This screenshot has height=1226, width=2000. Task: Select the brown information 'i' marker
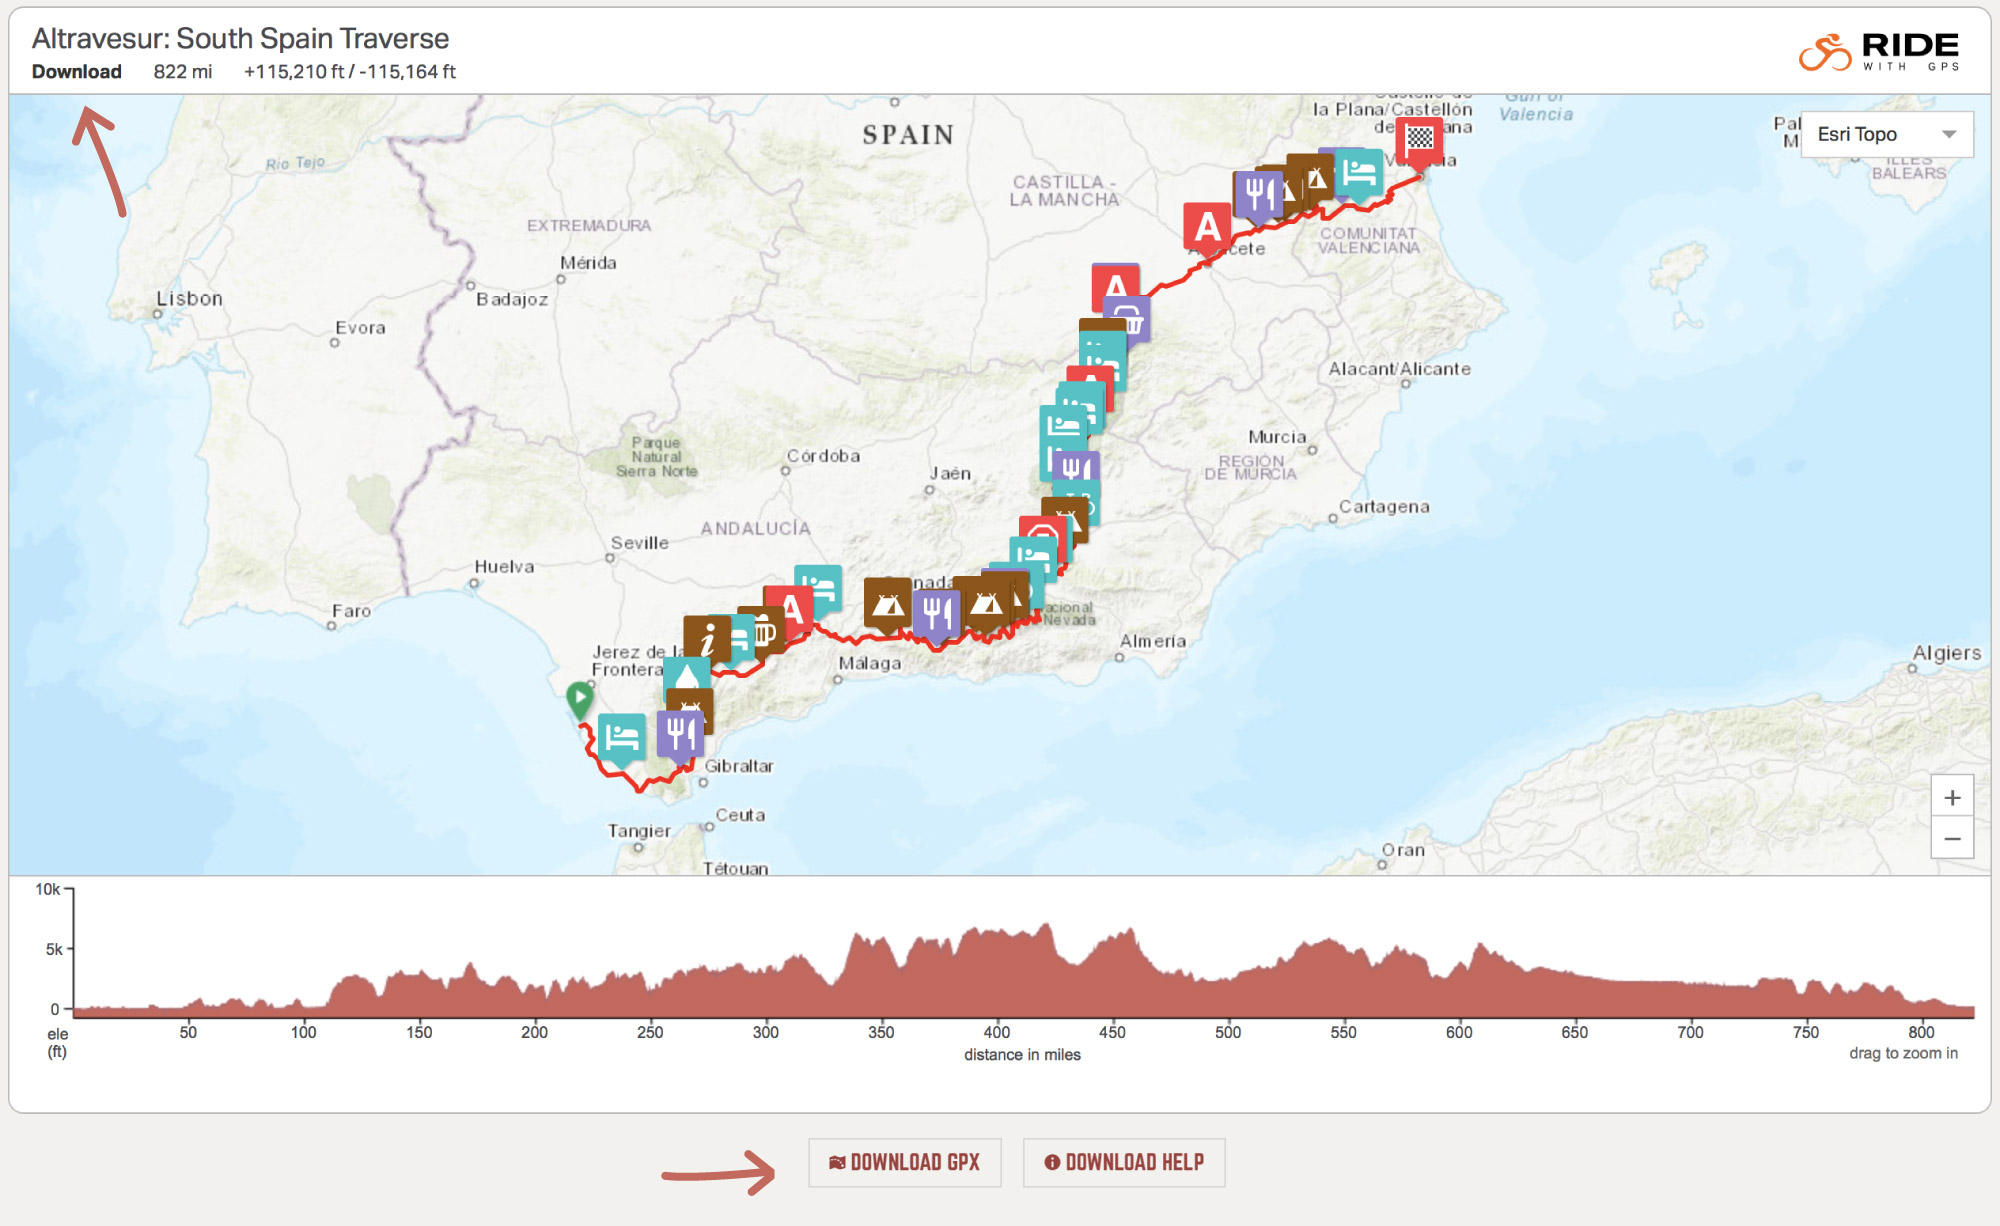coord(705,638)
